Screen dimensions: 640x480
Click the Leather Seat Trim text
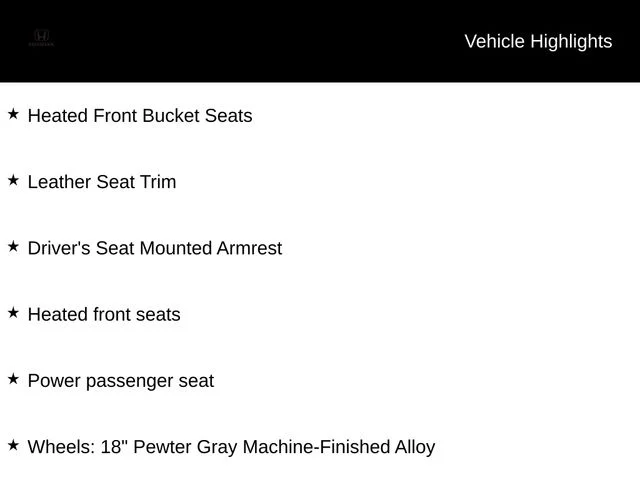pyautogui.click(x=102, y=182)
